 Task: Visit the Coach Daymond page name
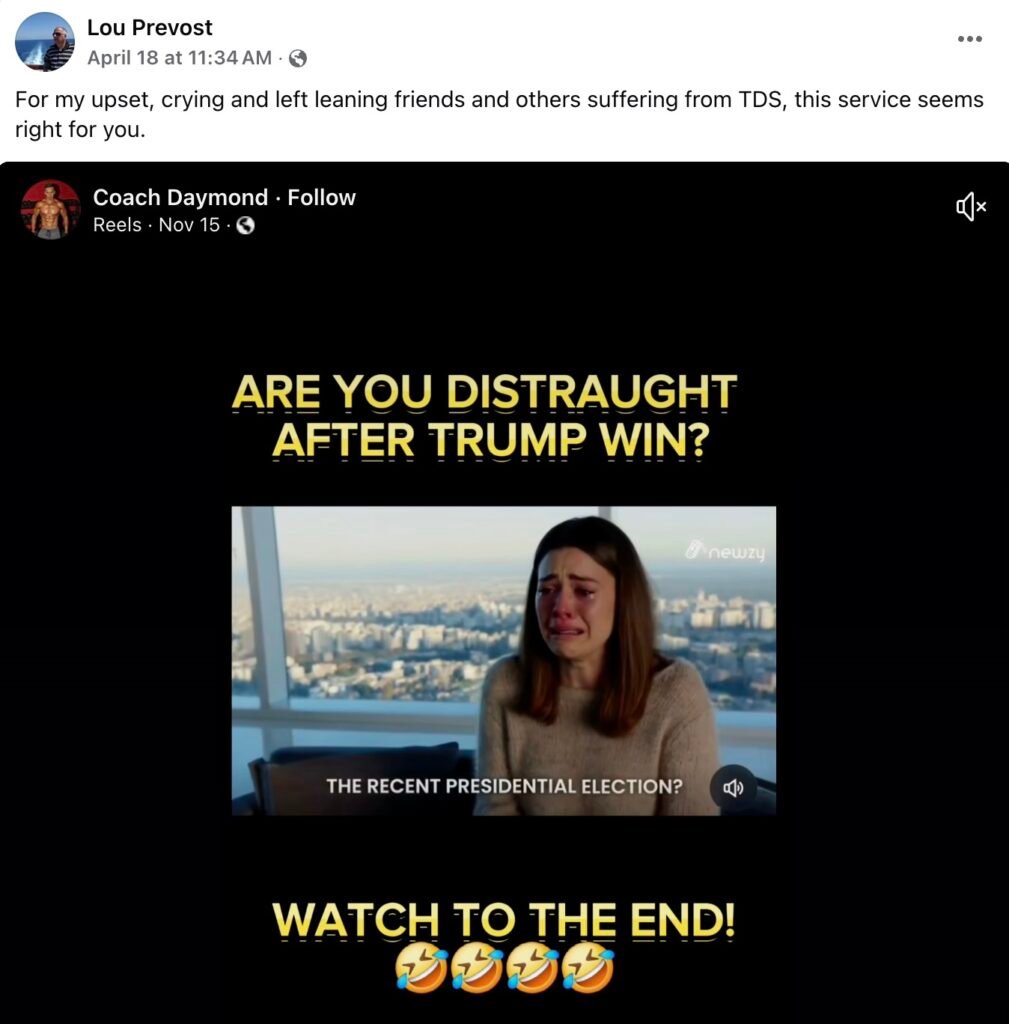tap(180, 197)
